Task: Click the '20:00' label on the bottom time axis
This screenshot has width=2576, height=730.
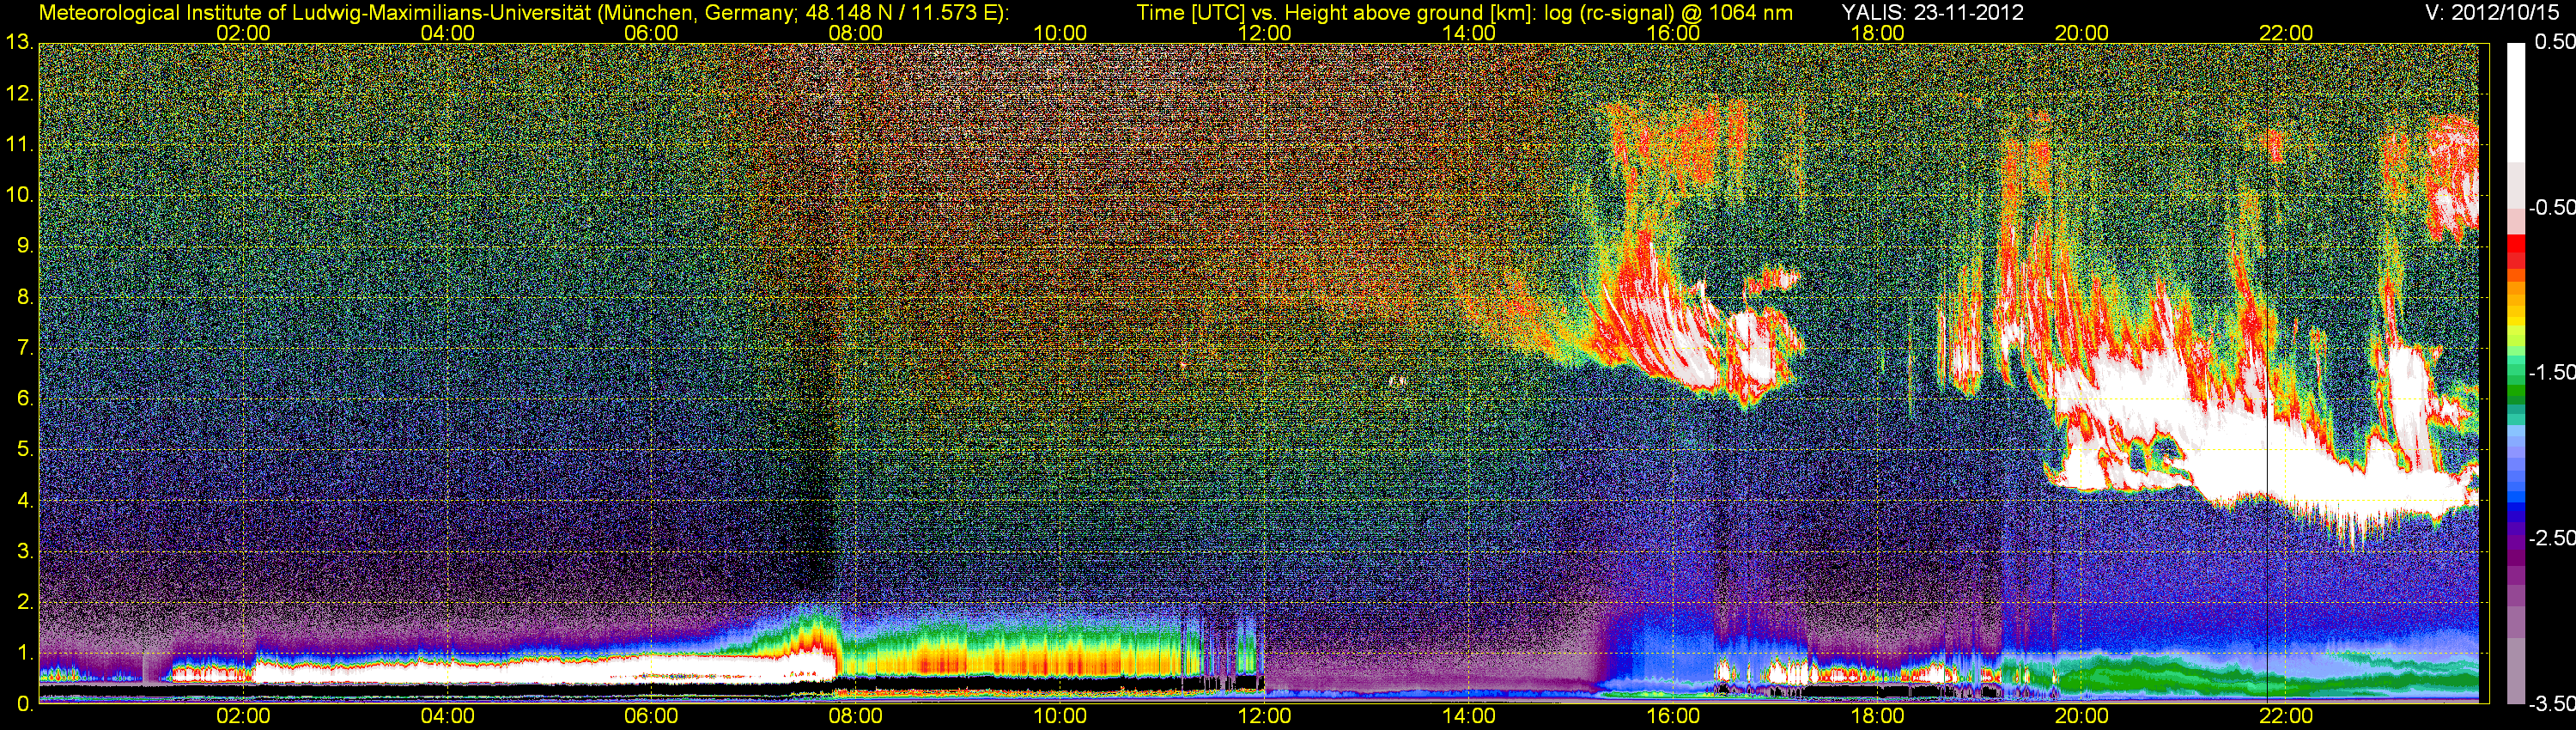Action: point(2081,717)
